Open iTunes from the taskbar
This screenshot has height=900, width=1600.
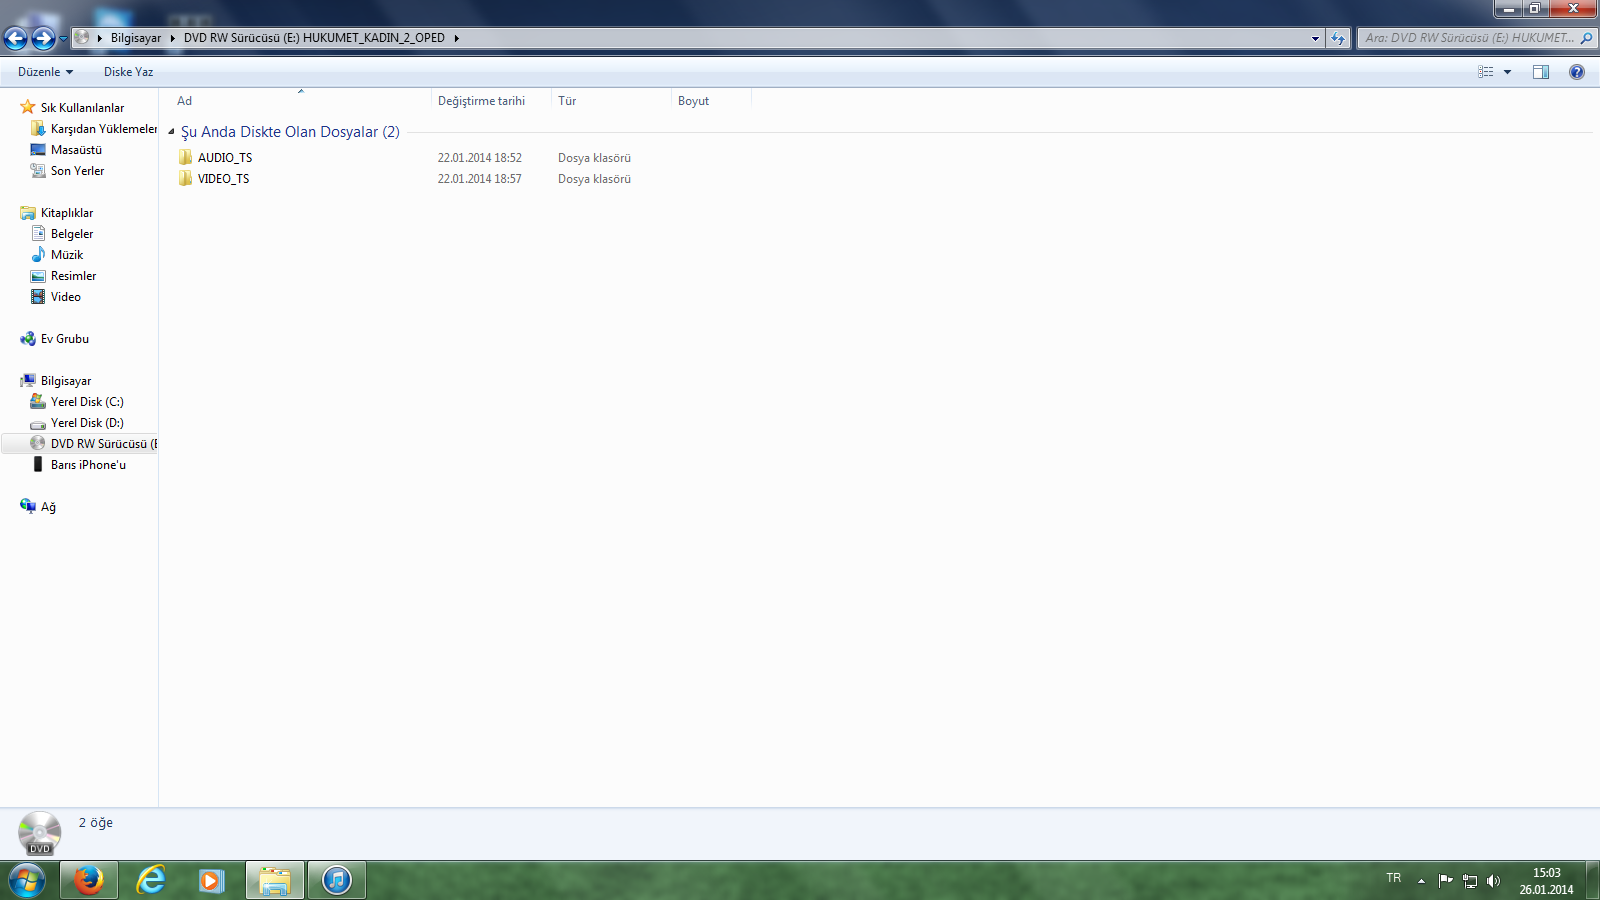coord(337,880)
